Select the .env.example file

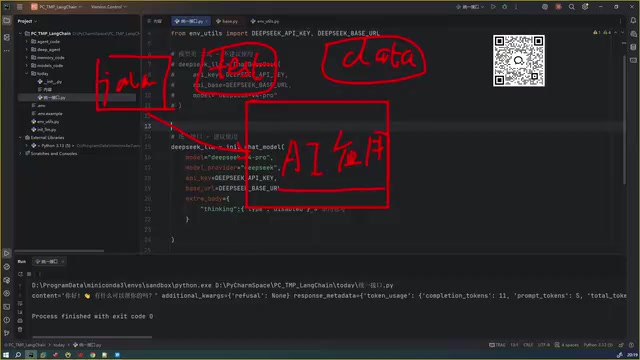(47, 113)
